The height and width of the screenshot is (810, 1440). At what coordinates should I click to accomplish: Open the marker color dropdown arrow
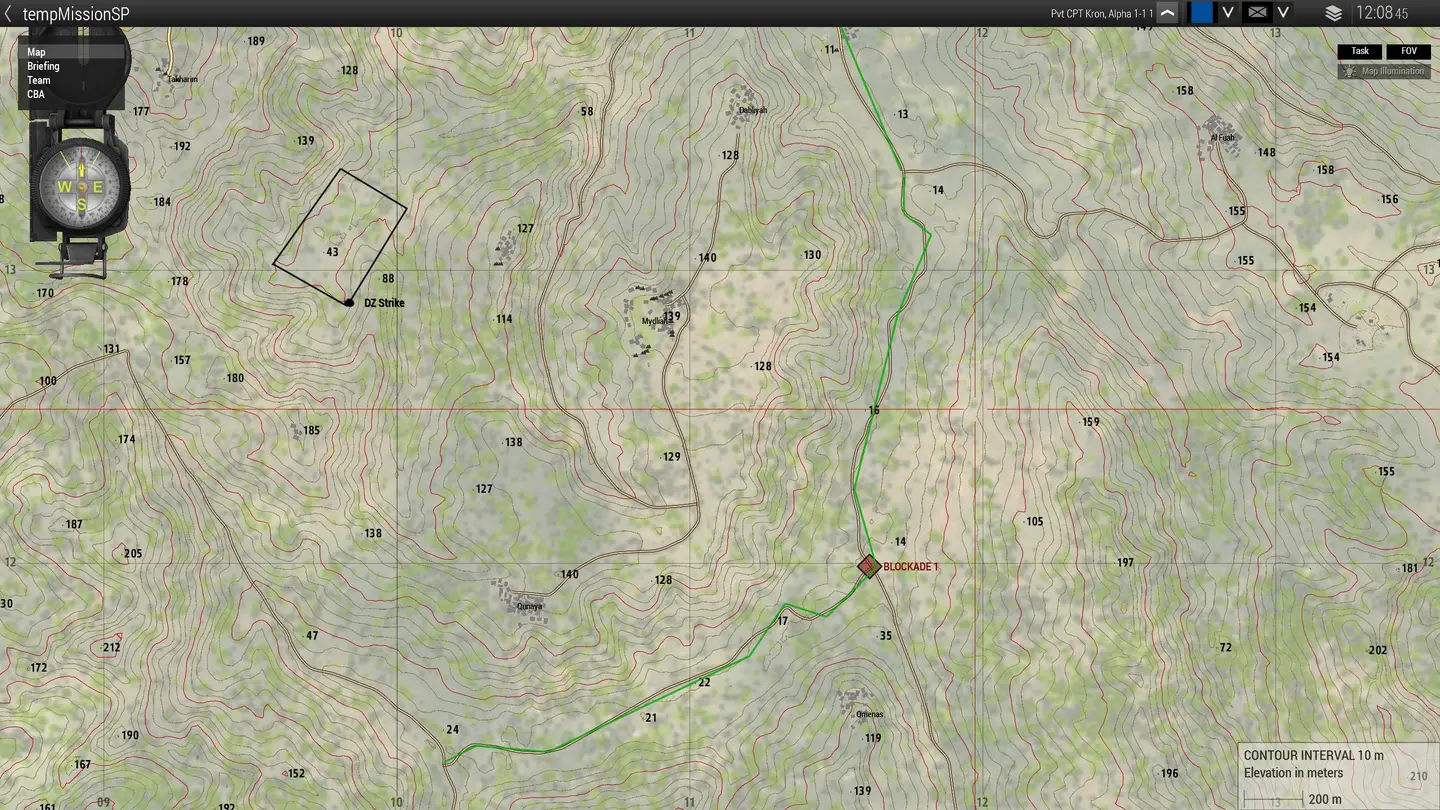coord(1228,13)
